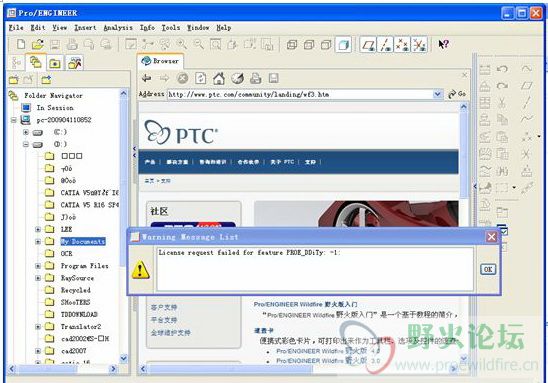
Task: Open the File menu
Action: tap(16, 28)
